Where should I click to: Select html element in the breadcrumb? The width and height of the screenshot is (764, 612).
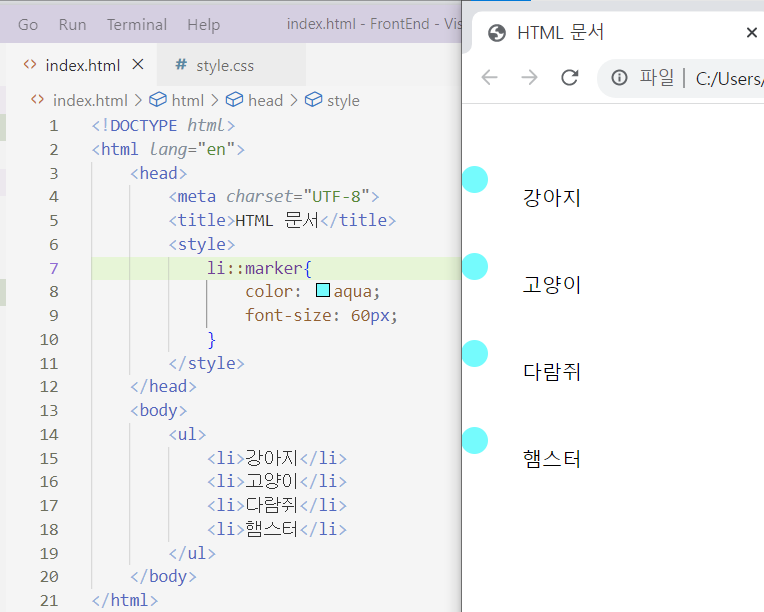188,100
